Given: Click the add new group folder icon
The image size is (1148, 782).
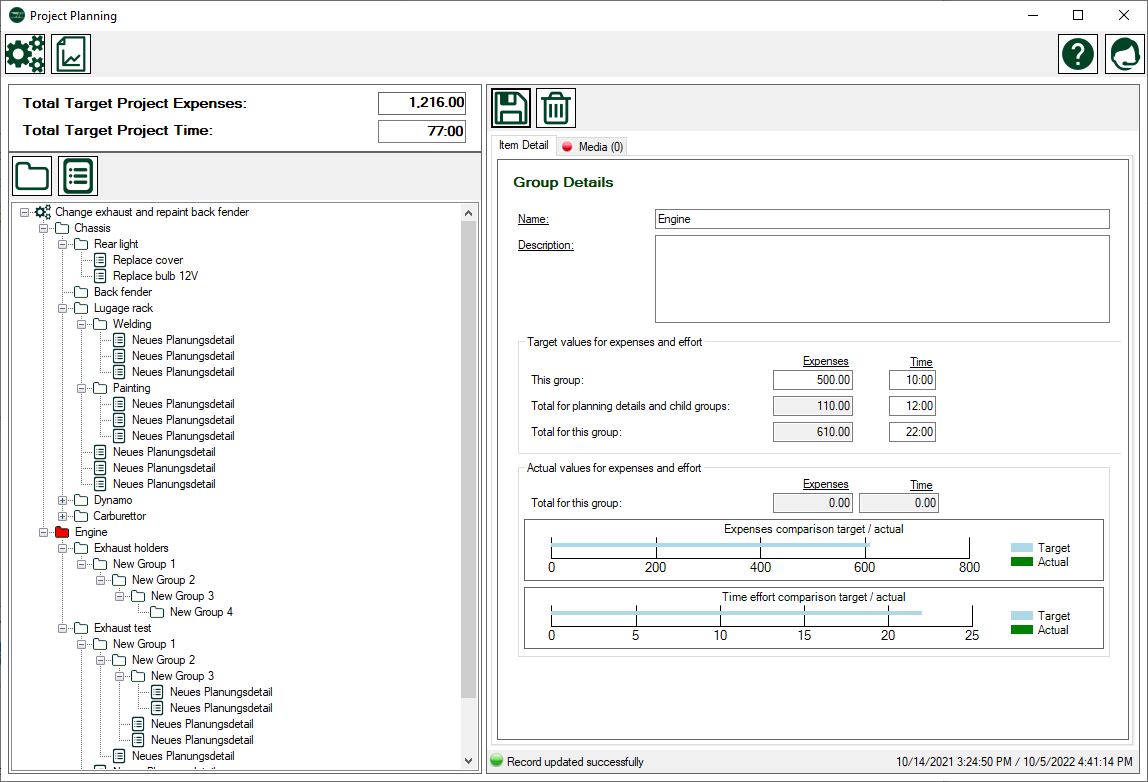Looking at the screenshot, I should (32, 177).
